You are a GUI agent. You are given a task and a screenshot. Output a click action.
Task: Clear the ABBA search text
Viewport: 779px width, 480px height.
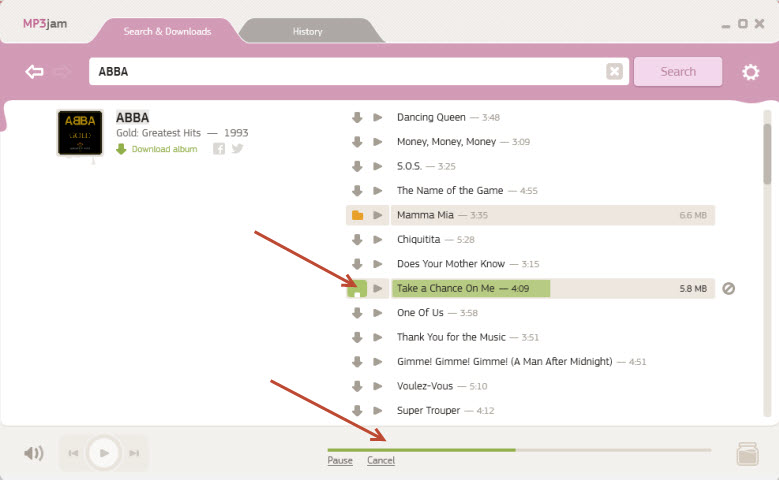[x=614, y=72]
